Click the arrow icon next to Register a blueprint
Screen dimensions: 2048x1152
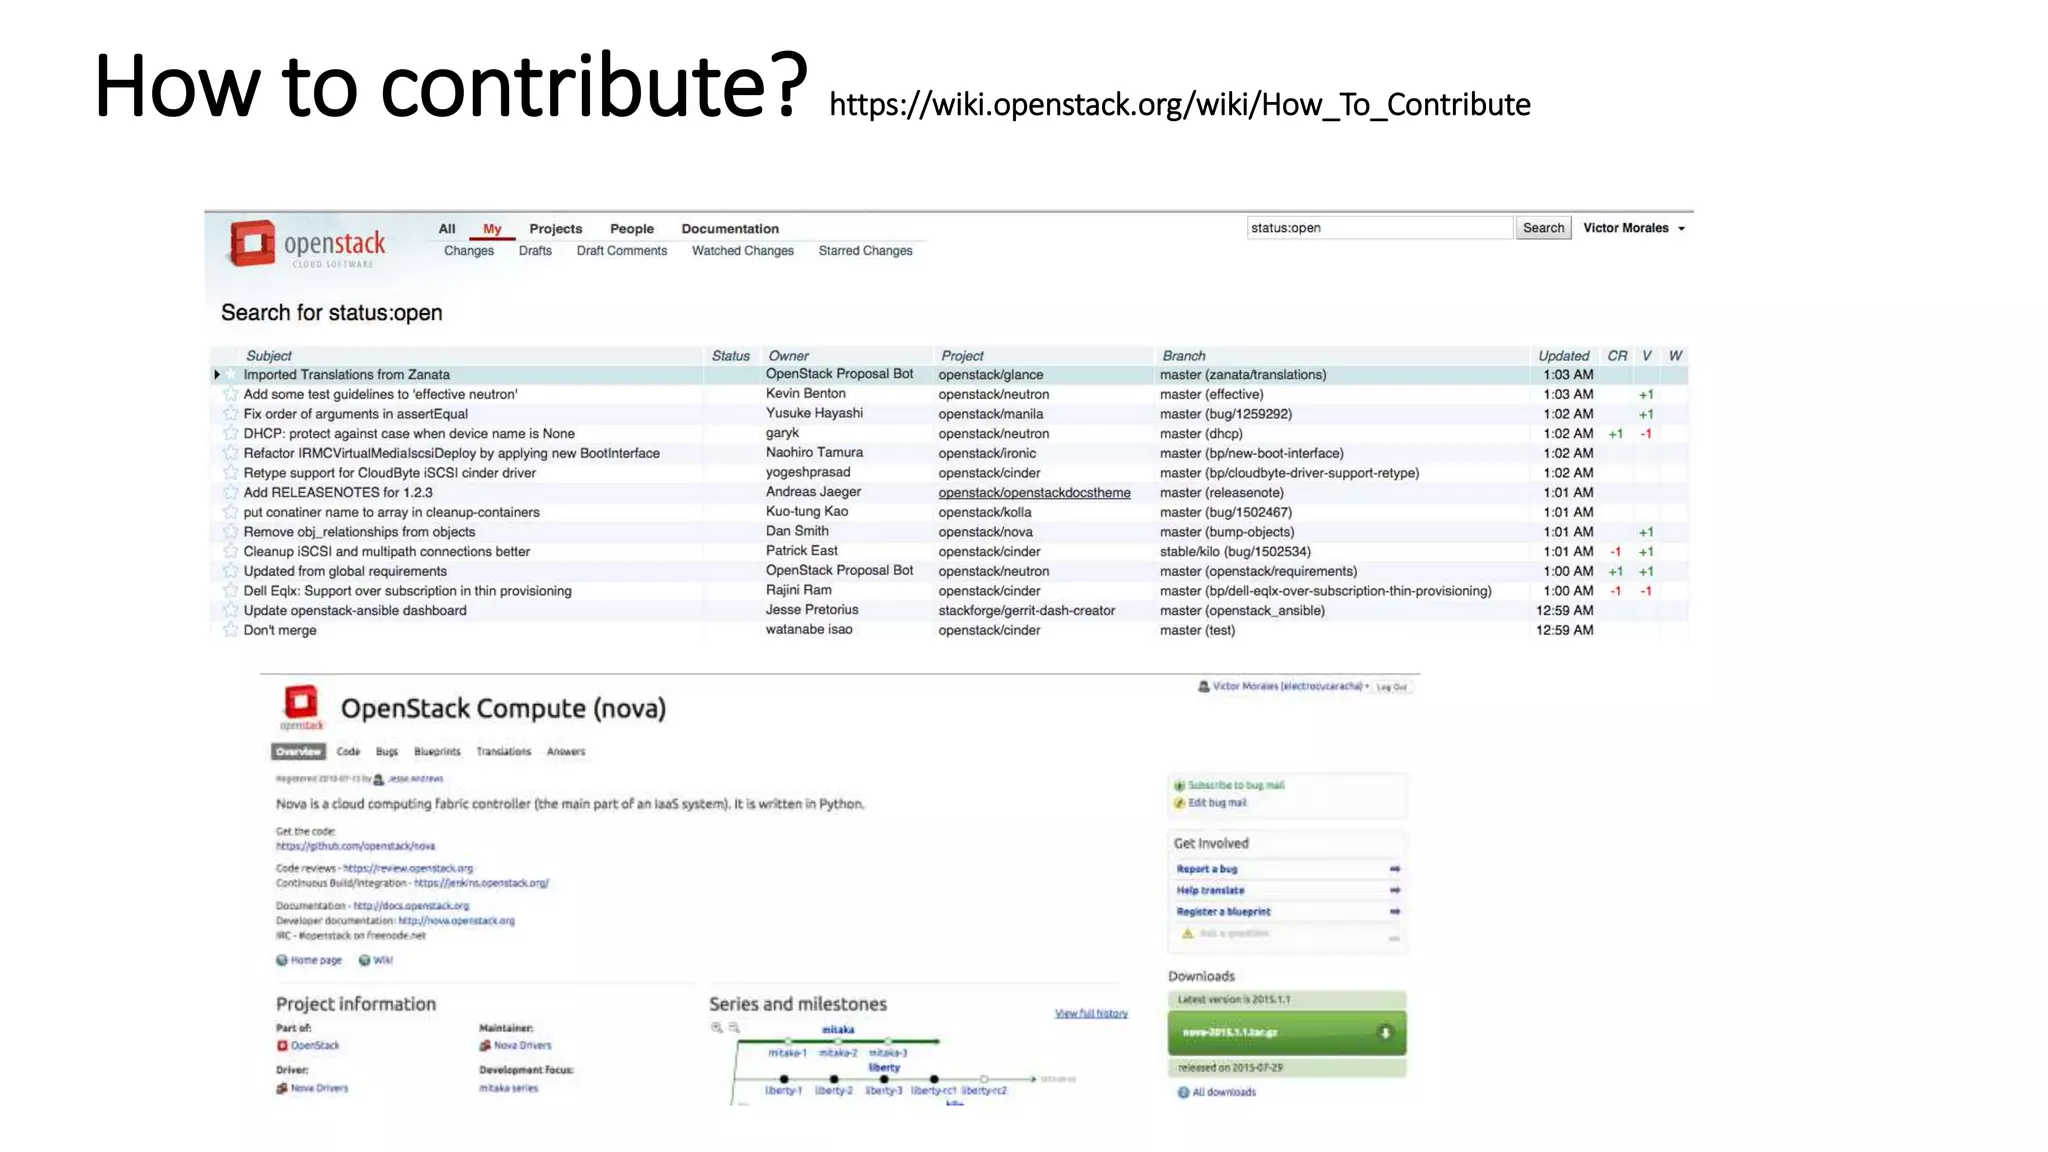tap(1395, 911)
